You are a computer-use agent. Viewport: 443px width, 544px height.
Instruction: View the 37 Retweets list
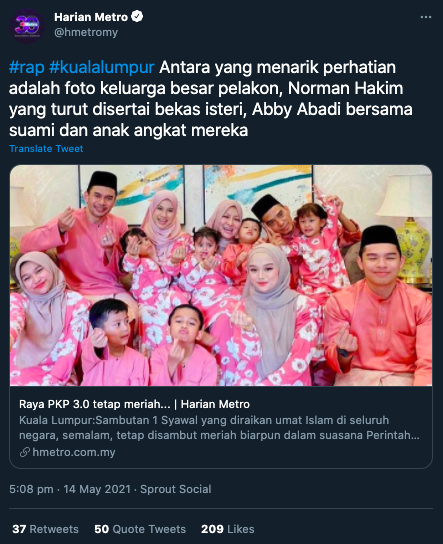coord(45,529)
